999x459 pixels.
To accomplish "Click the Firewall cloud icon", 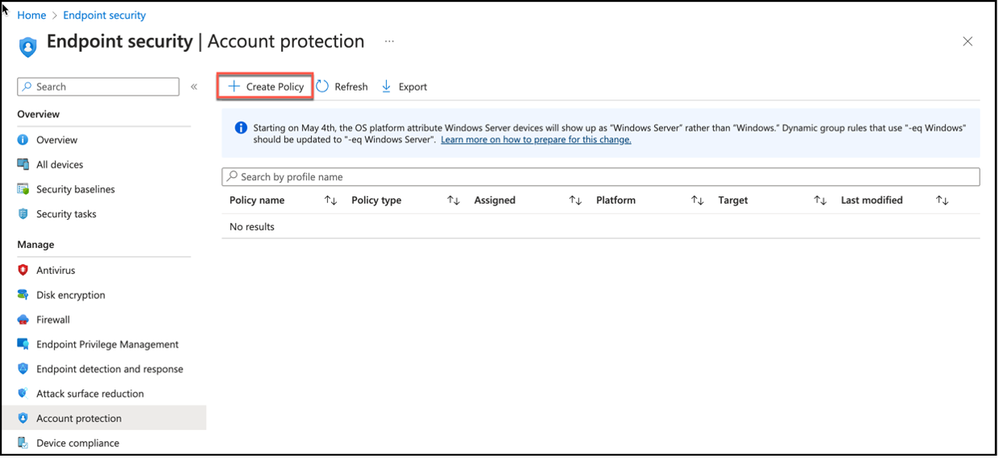I will point(23,319).
